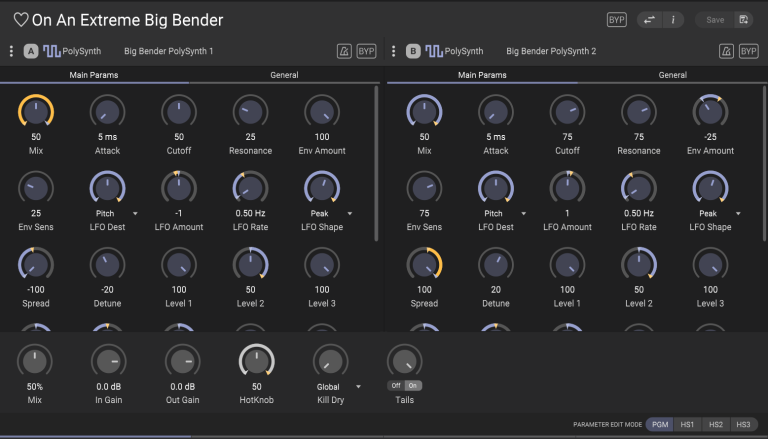This screenshot has height=439, width=768.
Task: Open slot B options three-dot menu
Action: [x=393, y=51]
